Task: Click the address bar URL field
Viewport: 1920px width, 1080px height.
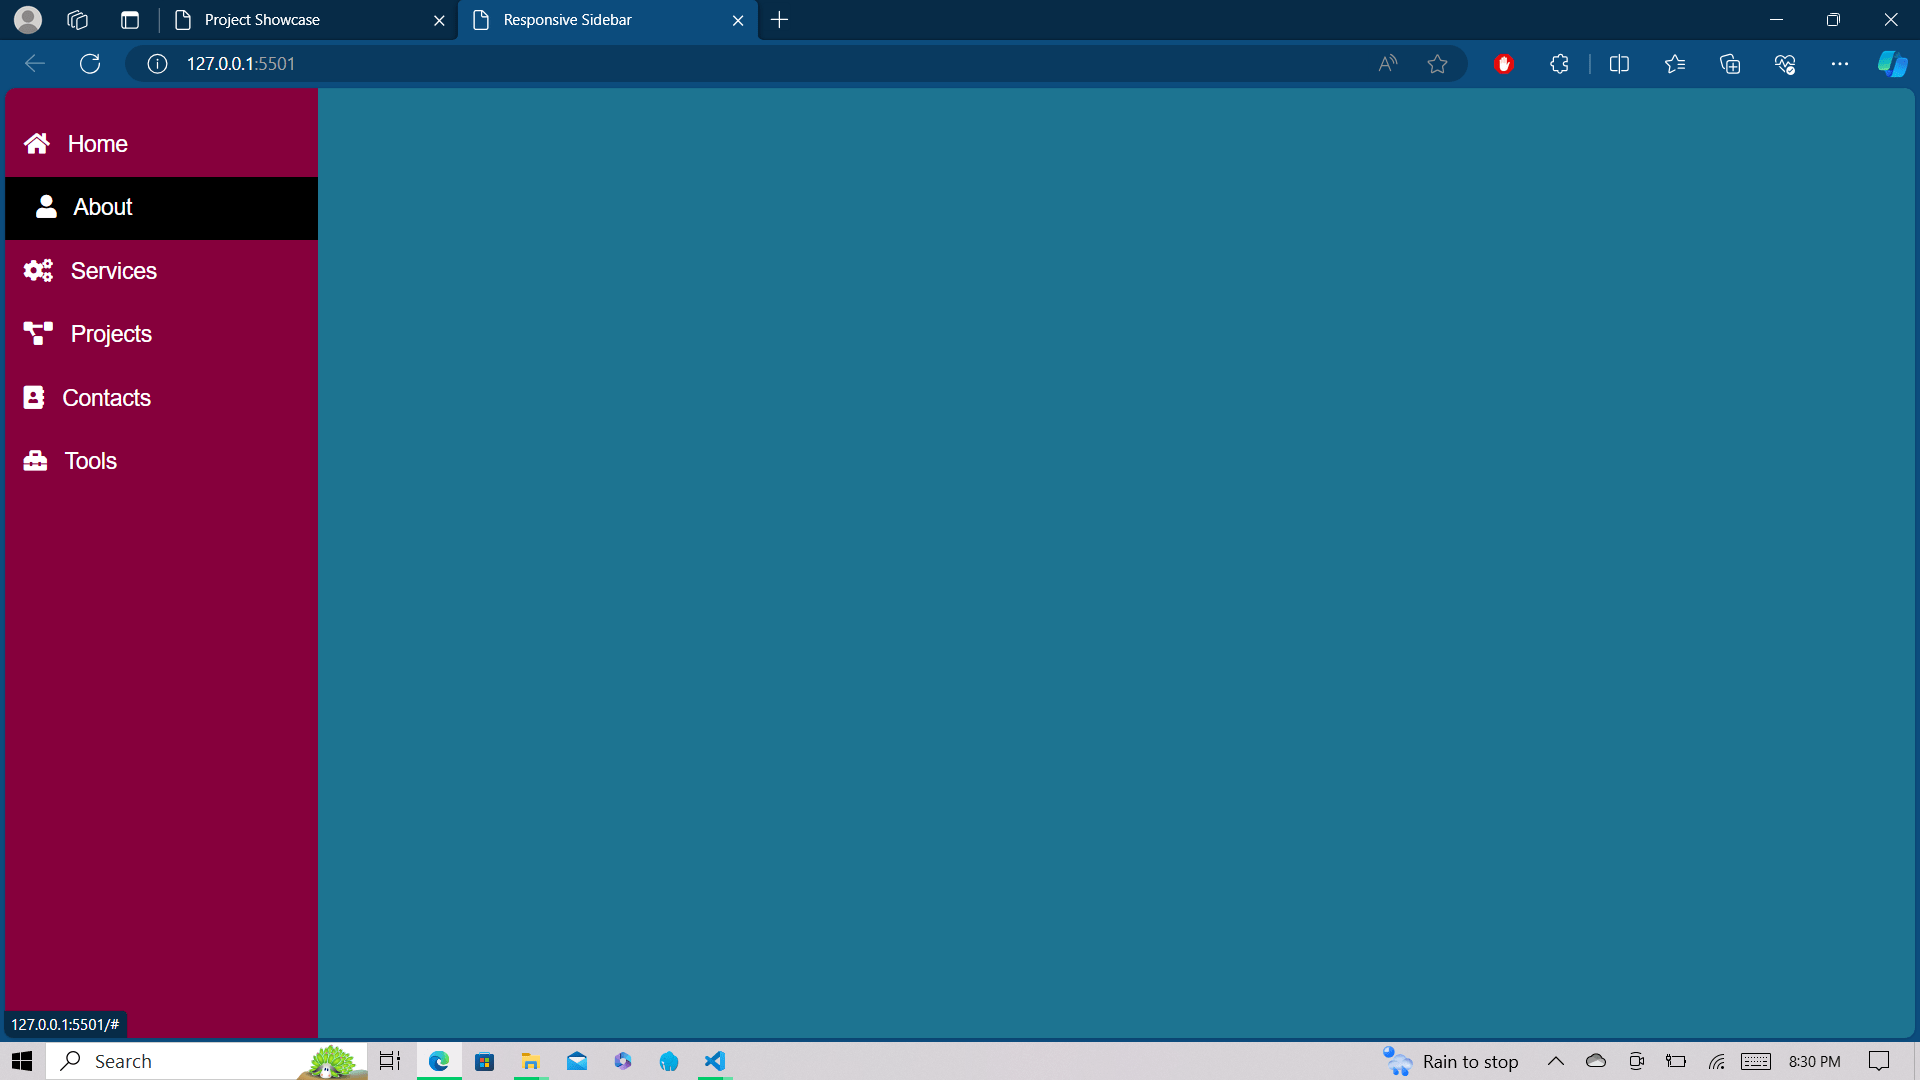Action: click(x=700, y=64)
